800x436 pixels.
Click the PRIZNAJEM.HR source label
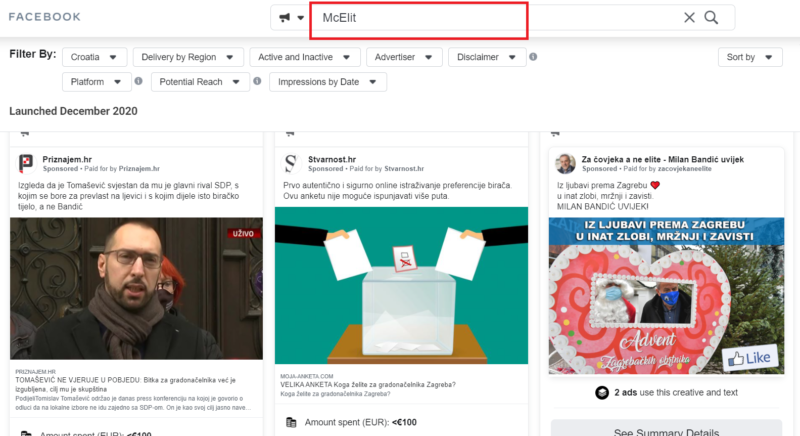click(x=36, y=372)
